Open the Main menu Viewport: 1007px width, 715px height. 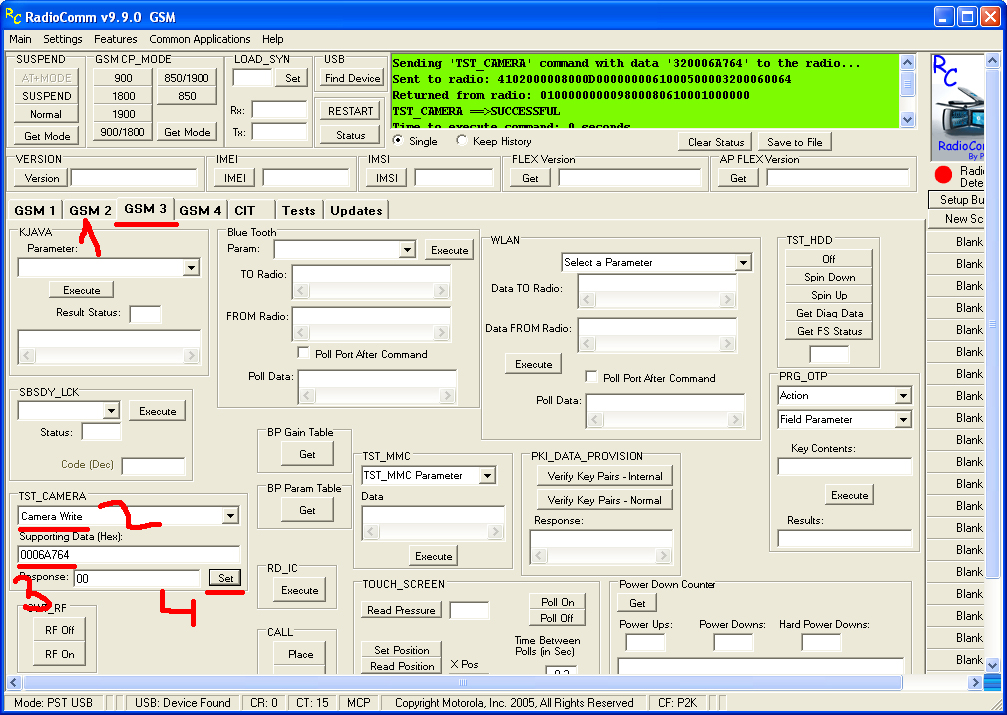click(20, 39)
